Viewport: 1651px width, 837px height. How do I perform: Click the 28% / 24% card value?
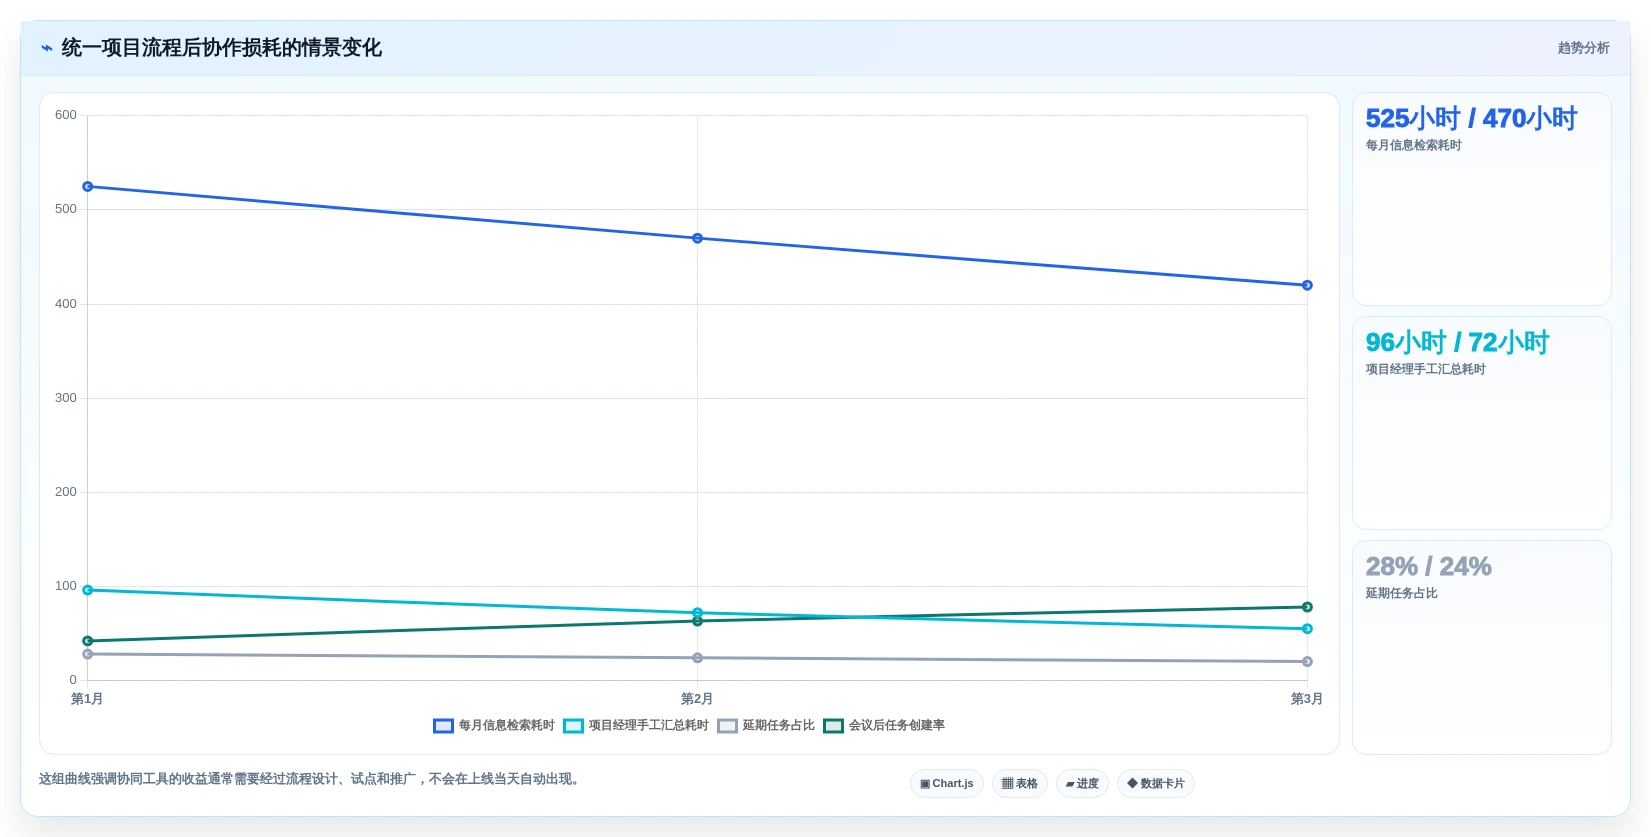(x=1428, y=566)
